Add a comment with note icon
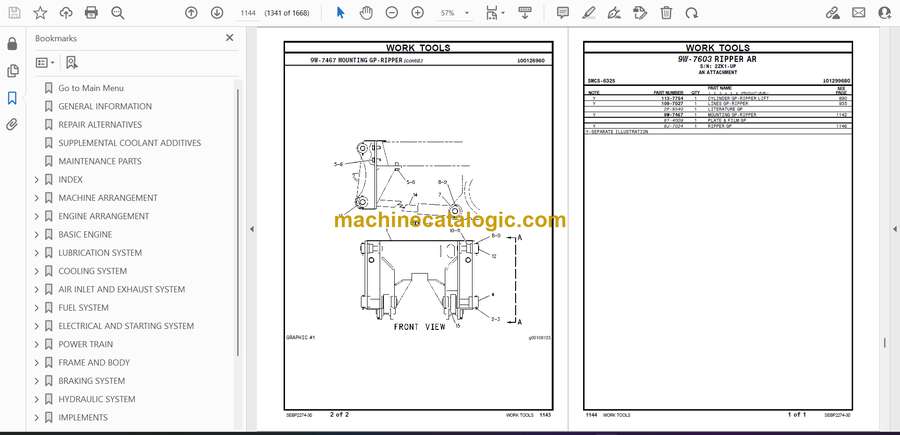The image size is (900, 435). click(x=562, y=13)
